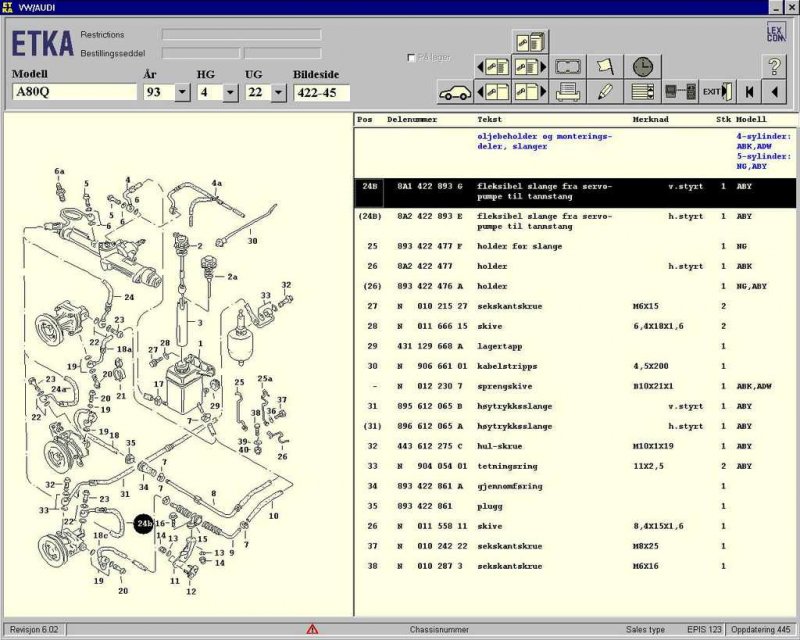Open the År year dropdown
The image size is (800, 640).
tap(182, 92)
